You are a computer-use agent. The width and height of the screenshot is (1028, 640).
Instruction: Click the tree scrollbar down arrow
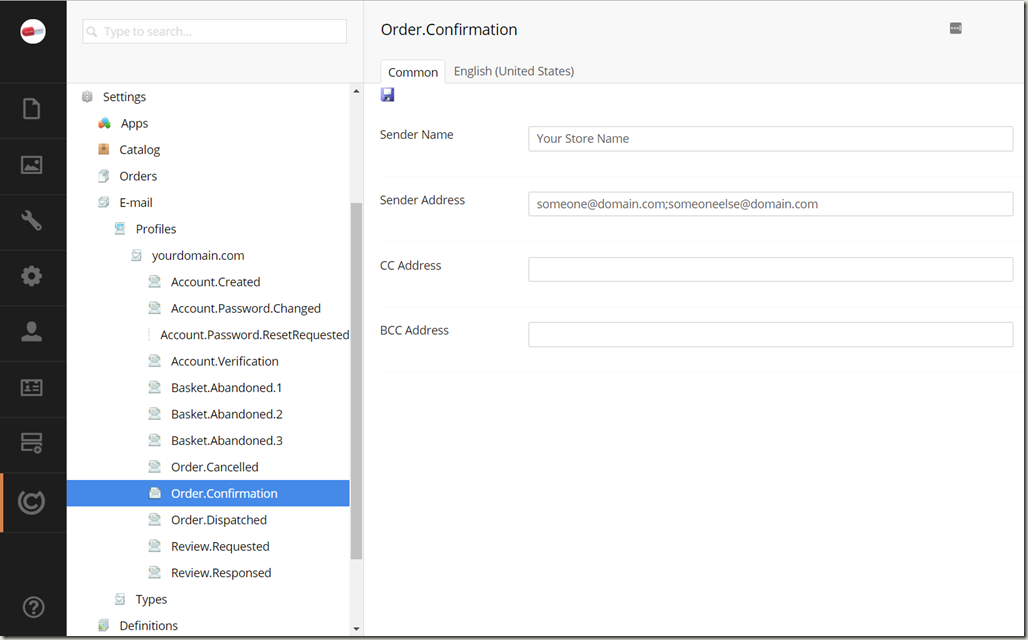357,629
